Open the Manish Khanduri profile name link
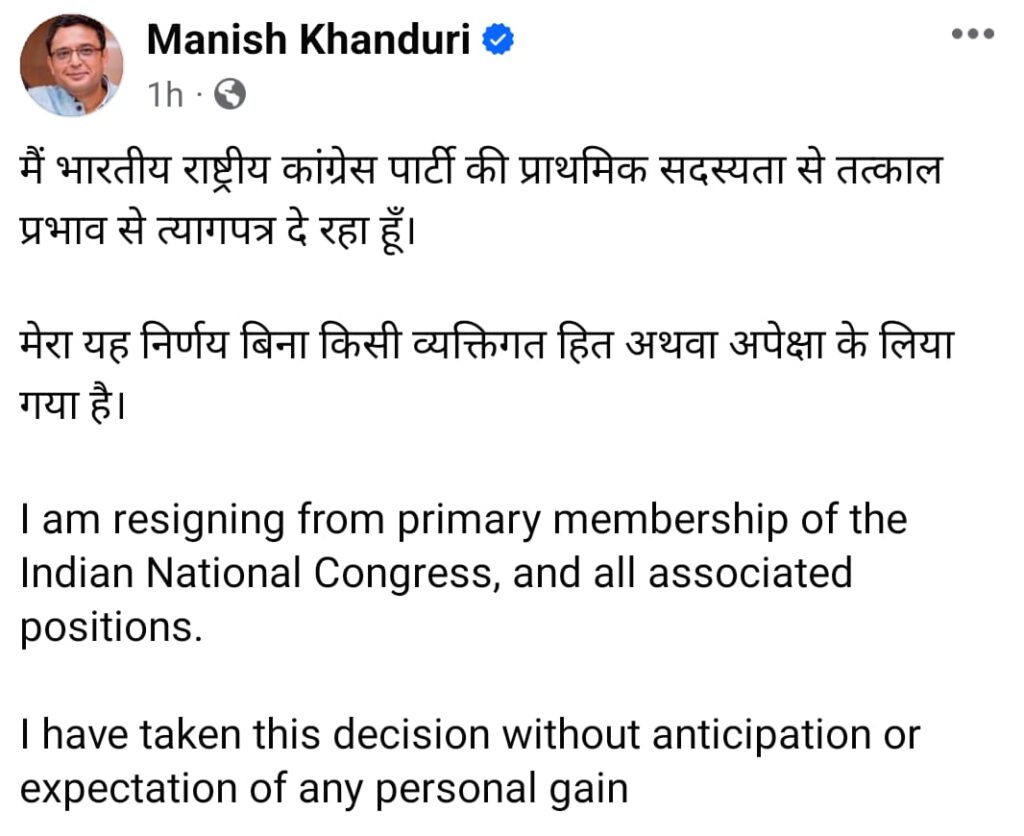This screenshot has width=1024, height=836. pos(308,39)
